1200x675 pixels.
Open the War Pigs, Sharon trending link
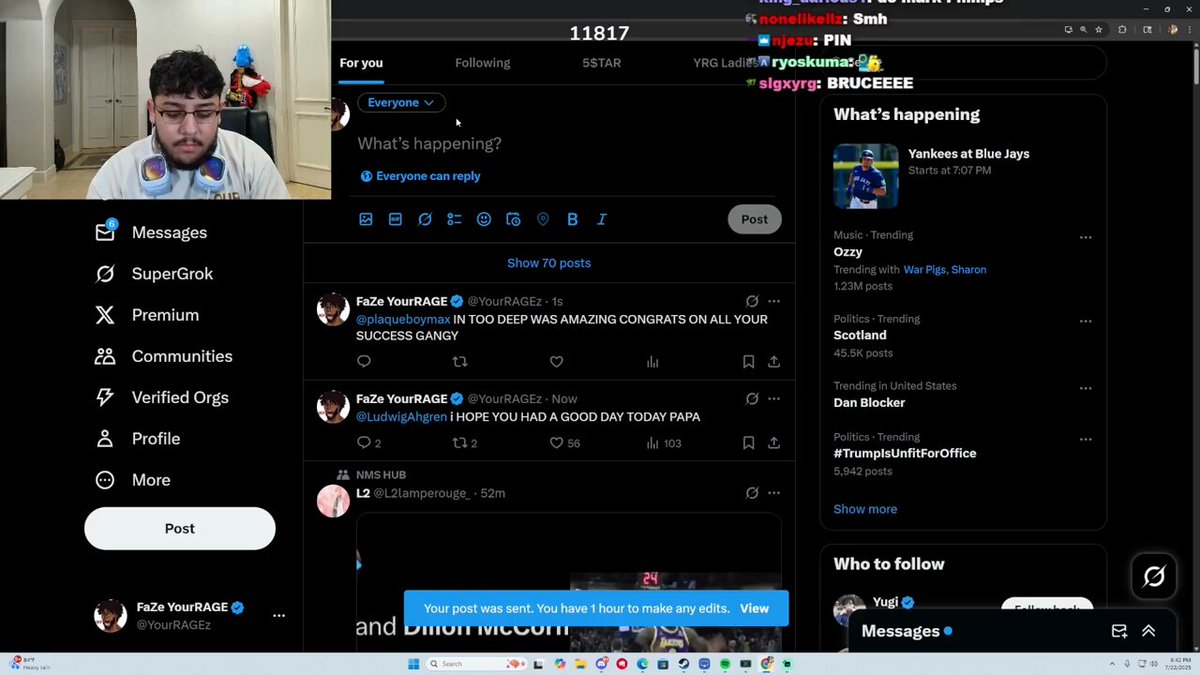(x=945, y=270)
